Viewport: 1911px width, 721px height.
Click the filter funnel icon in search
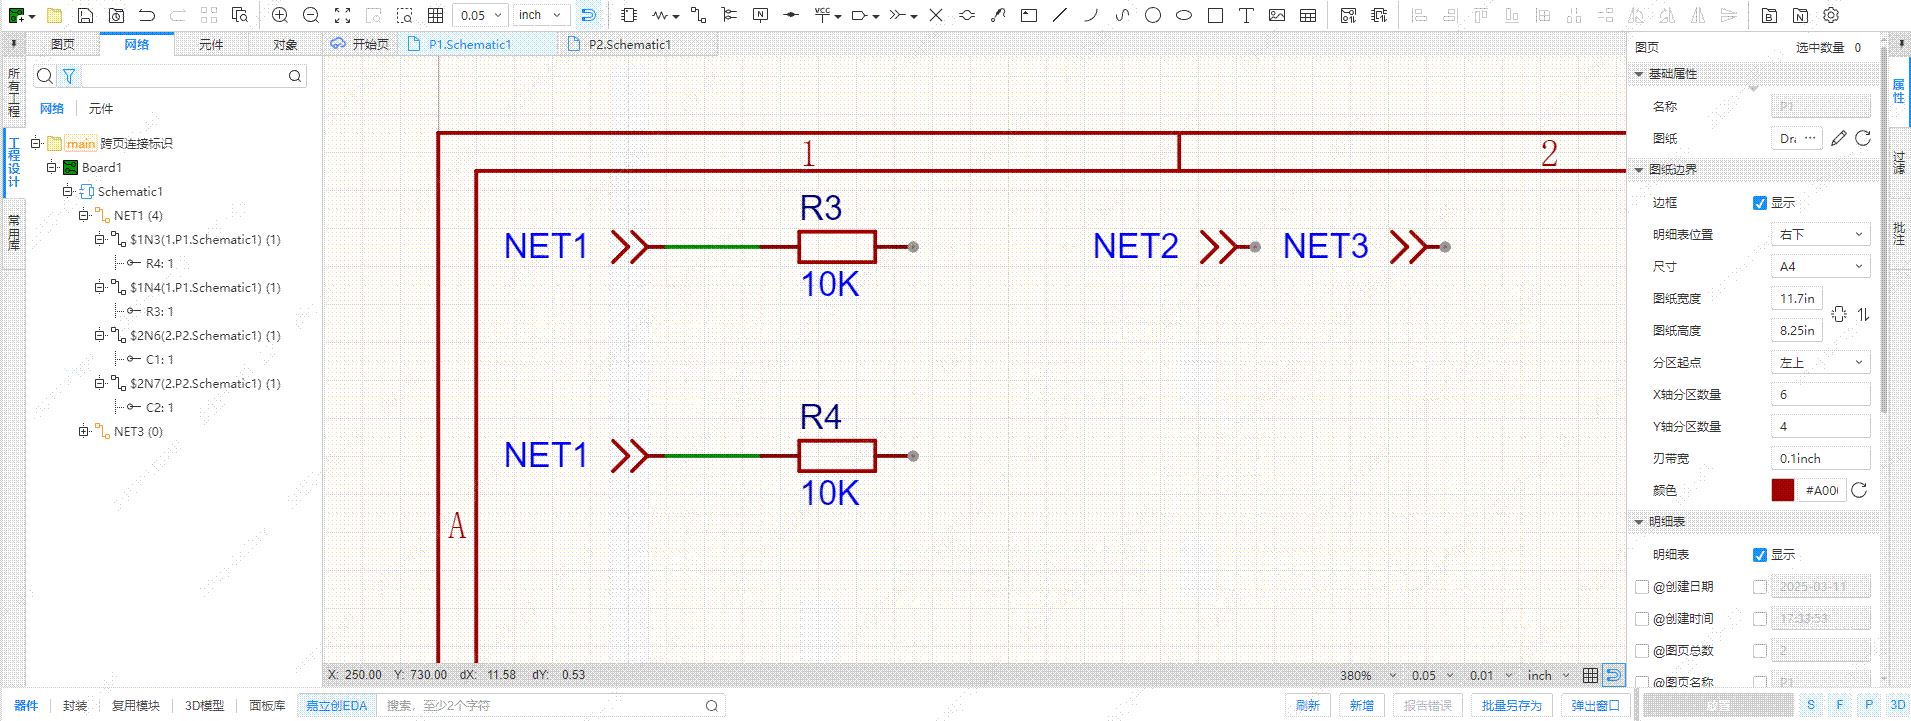[69, 76]
